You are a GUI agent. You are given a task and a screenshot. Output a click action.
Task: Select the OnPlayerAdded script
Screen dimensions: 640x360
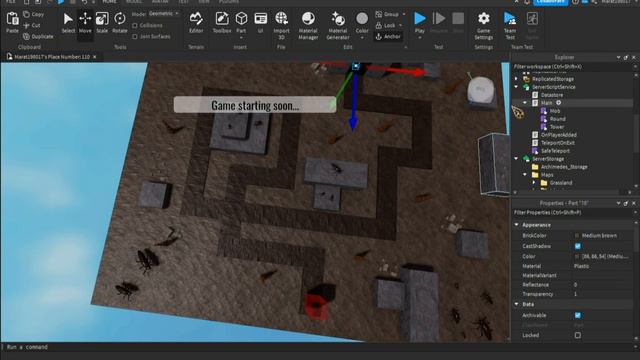[558, 135]
